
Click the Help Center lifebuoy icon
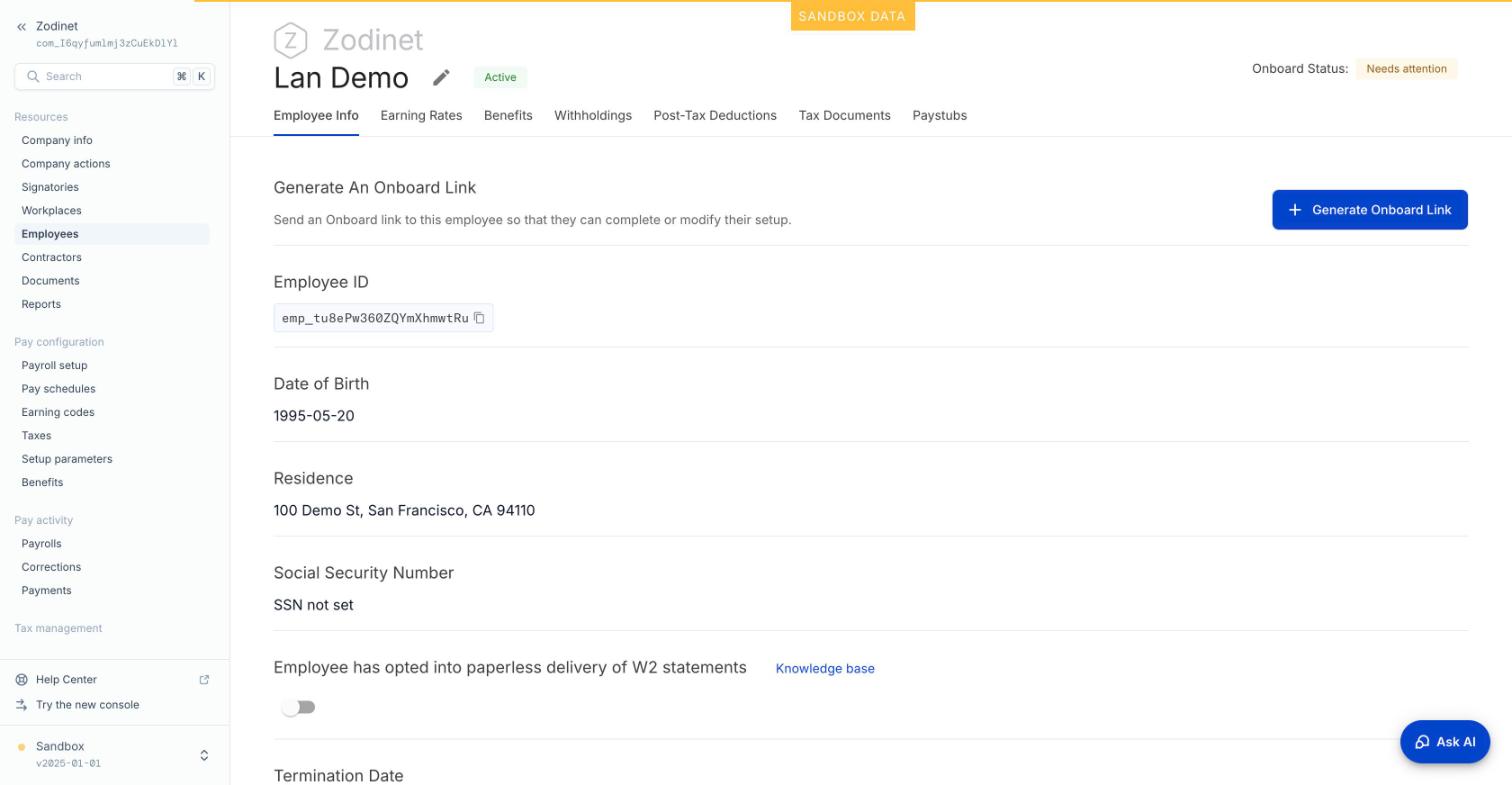pyautogui.click(x=21, y=680)
